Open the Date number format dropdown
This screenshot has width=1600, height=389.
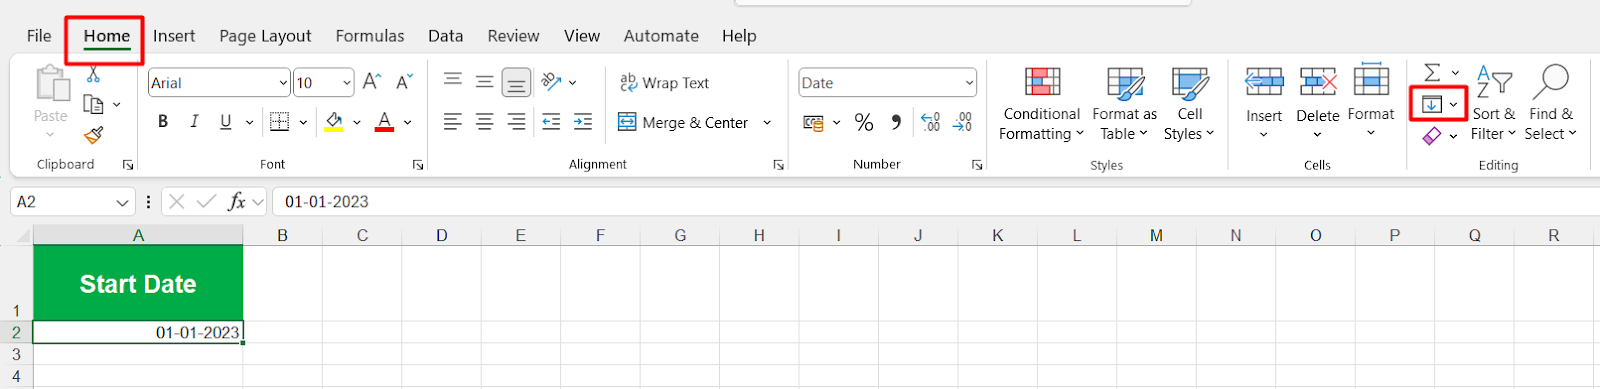[969, 83]
